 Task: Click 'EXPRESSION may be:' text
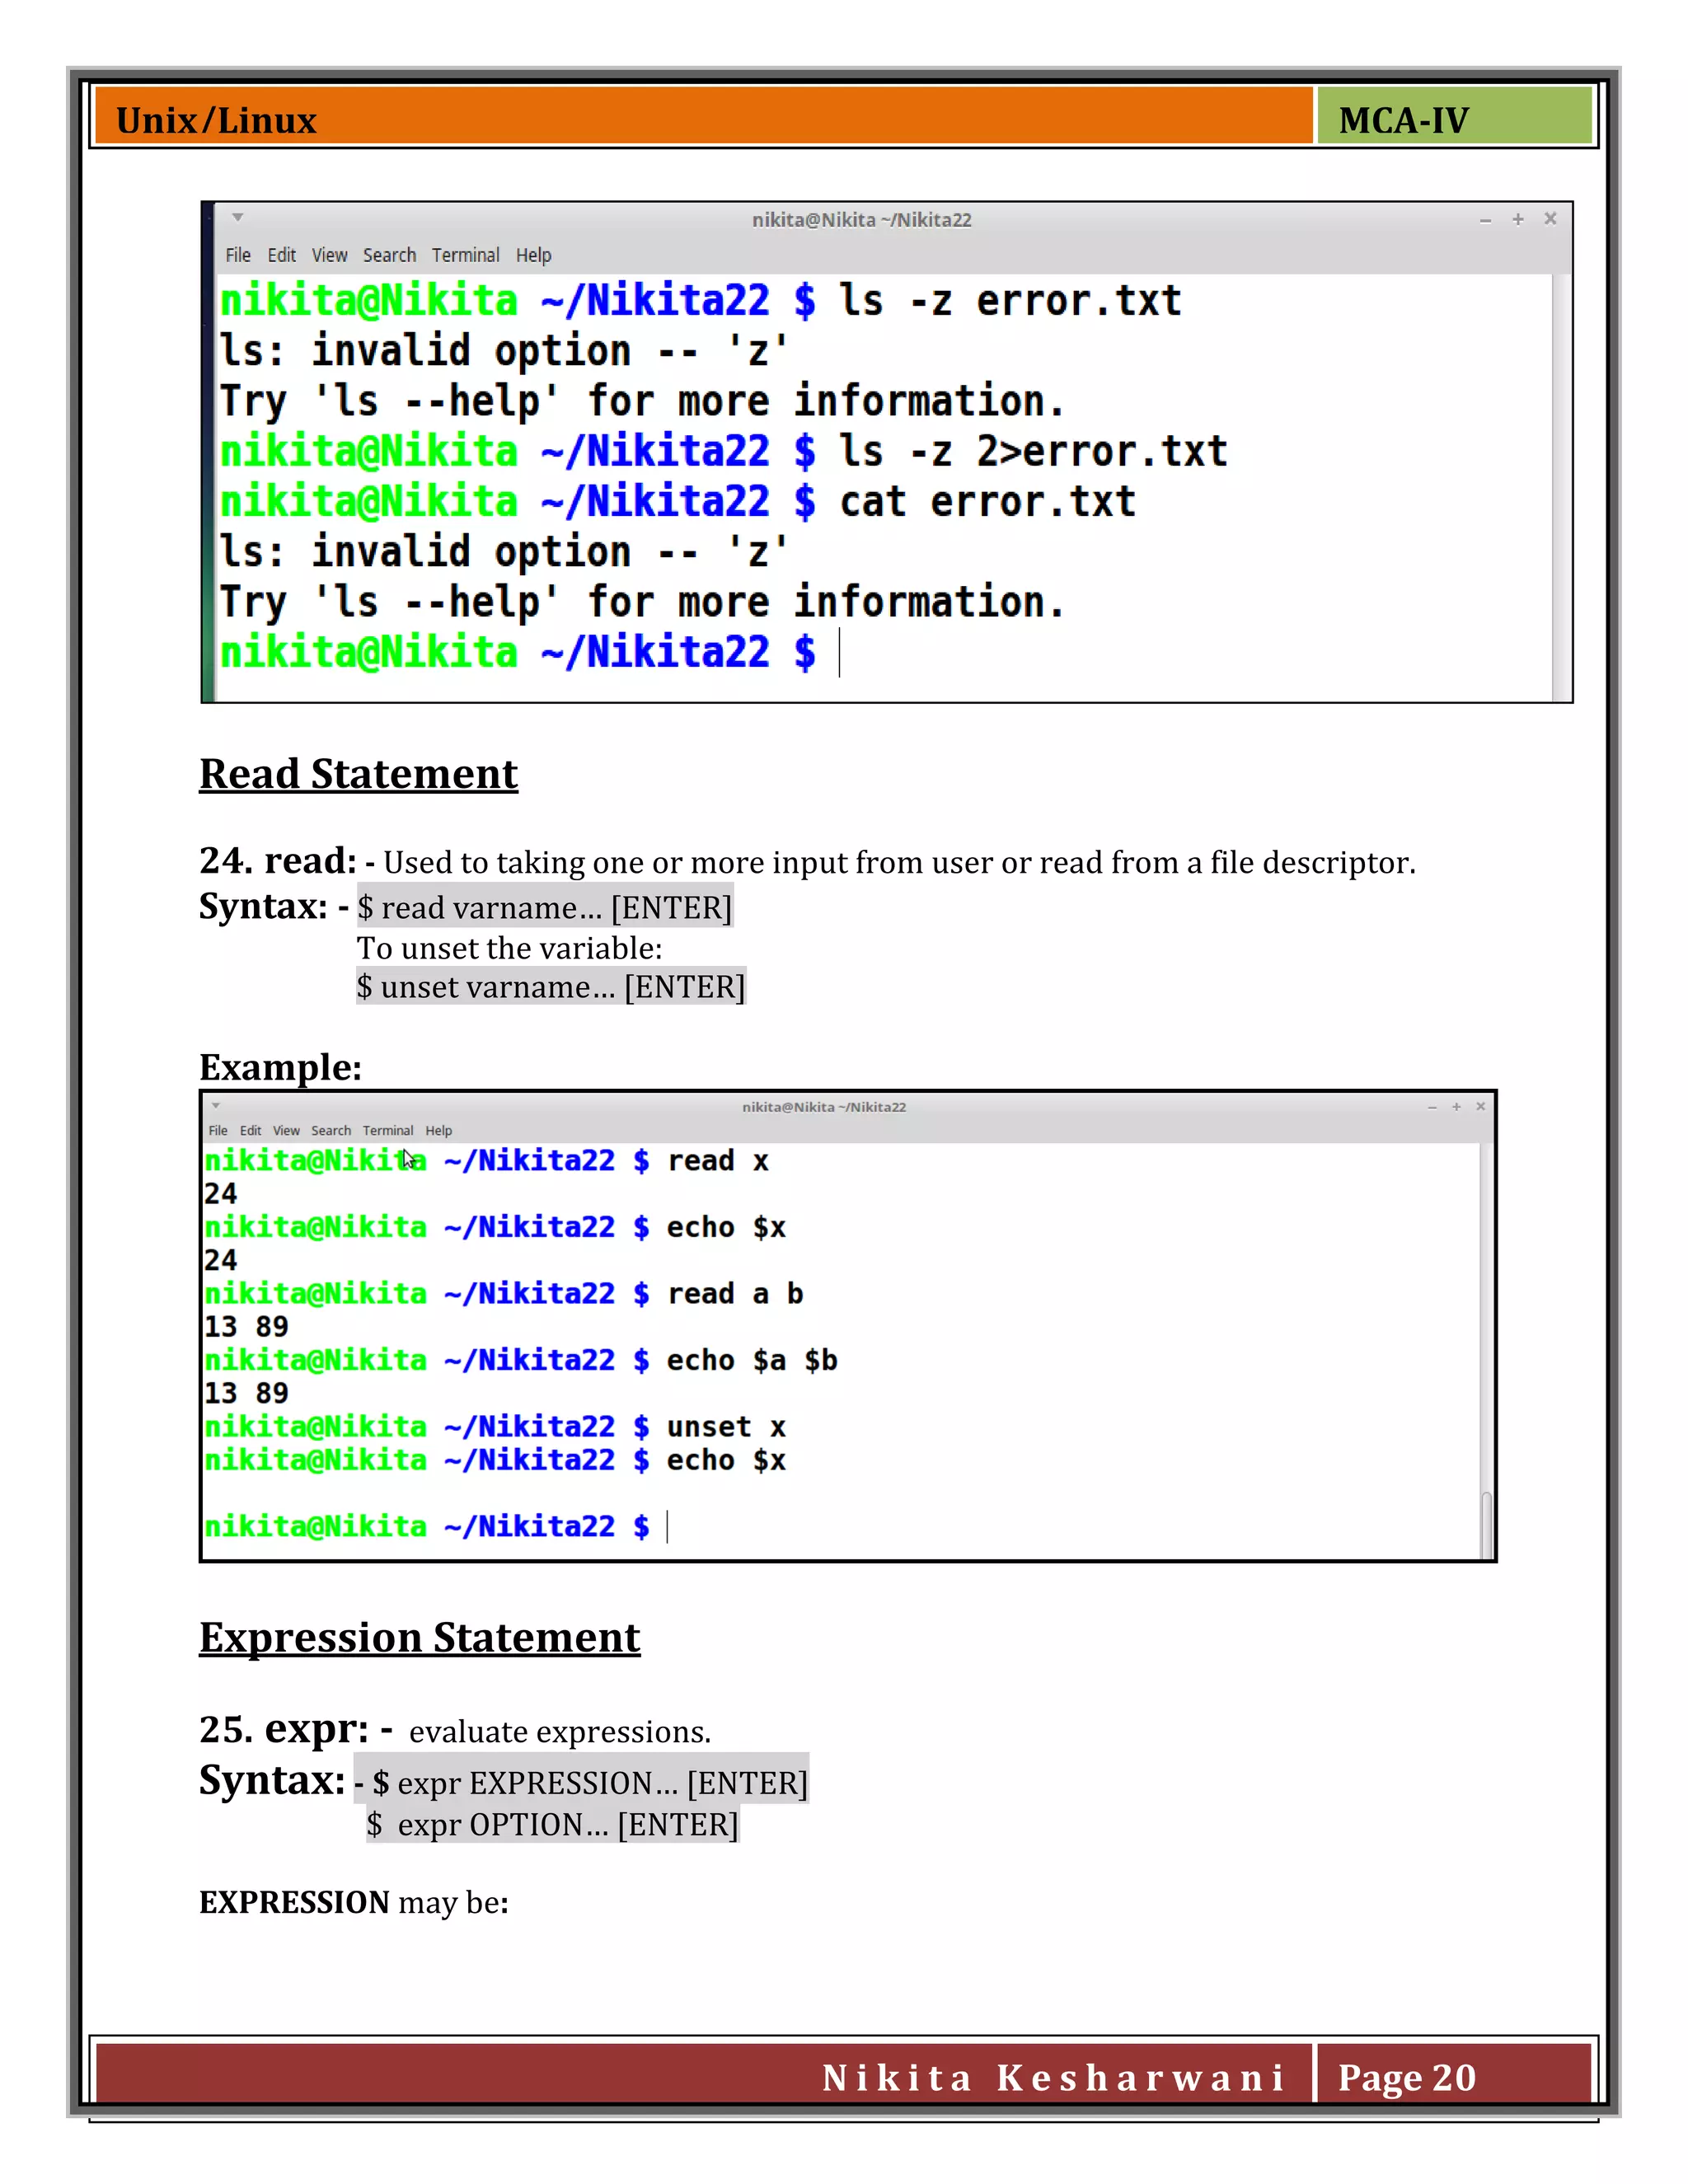(354, 1902)
